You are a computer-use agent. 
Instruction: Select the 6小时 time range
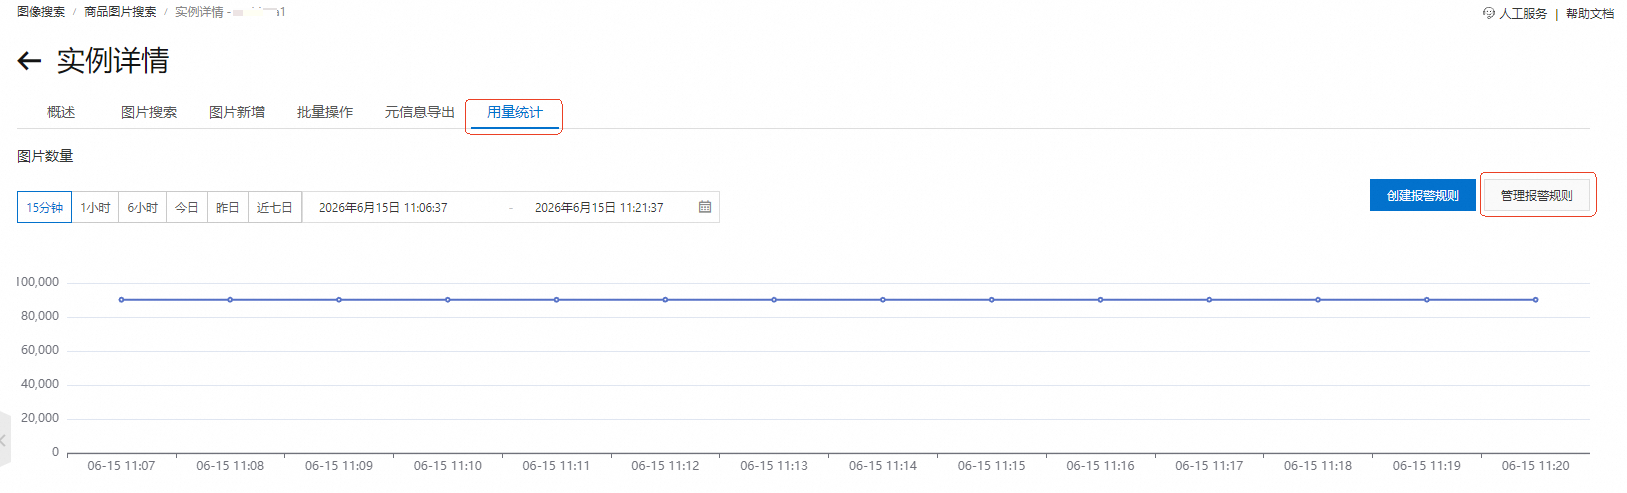[143, 207]
